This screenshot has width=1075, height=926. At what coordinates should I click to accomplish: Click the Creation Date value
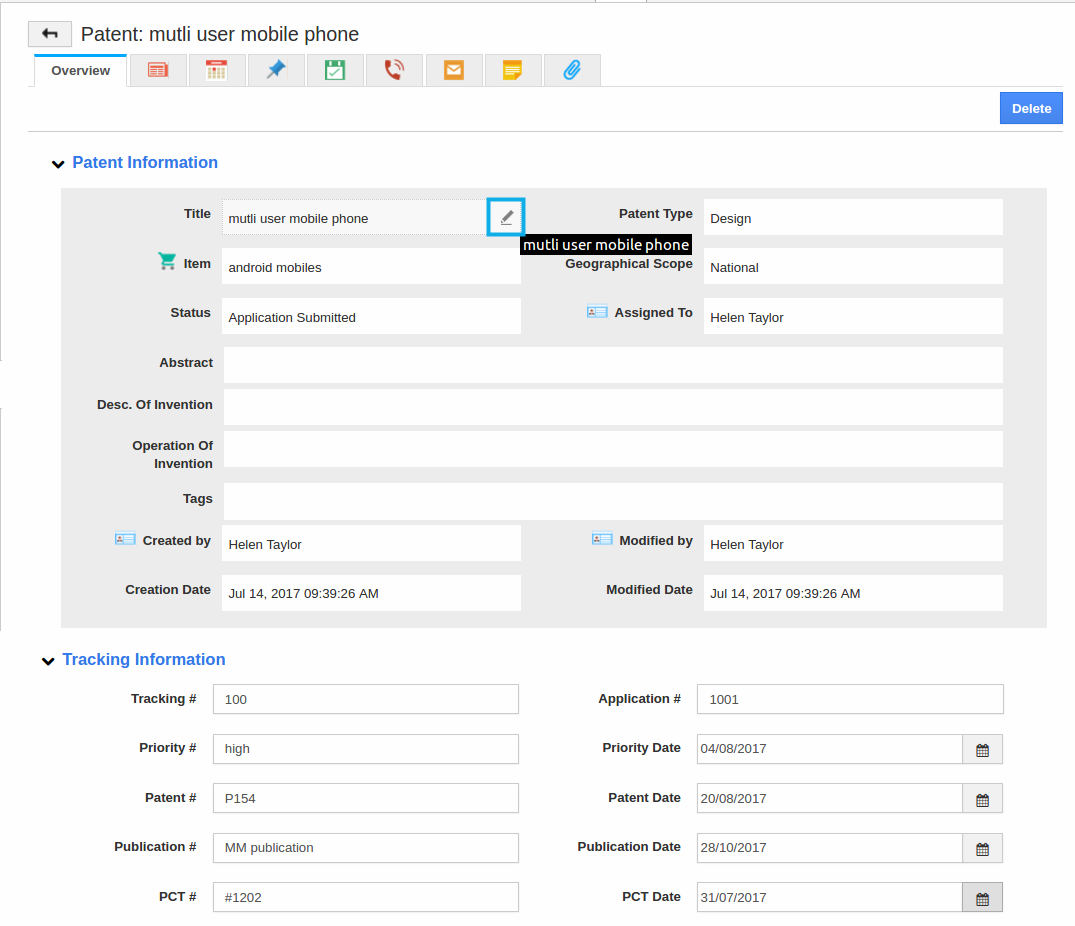coord(371,593)
